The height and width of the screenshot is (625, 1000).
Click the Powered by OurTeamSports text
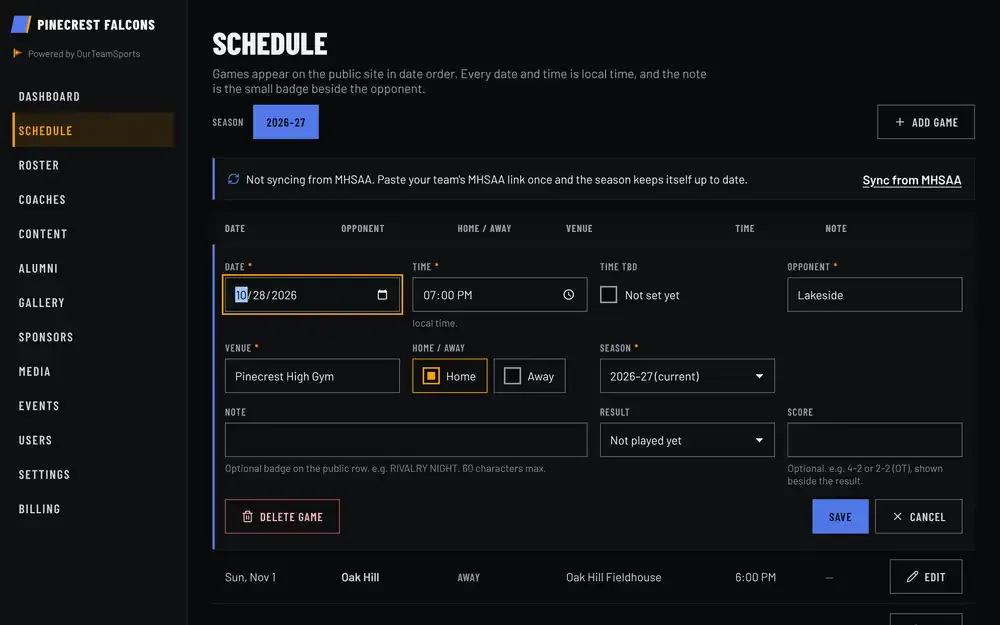84,54
